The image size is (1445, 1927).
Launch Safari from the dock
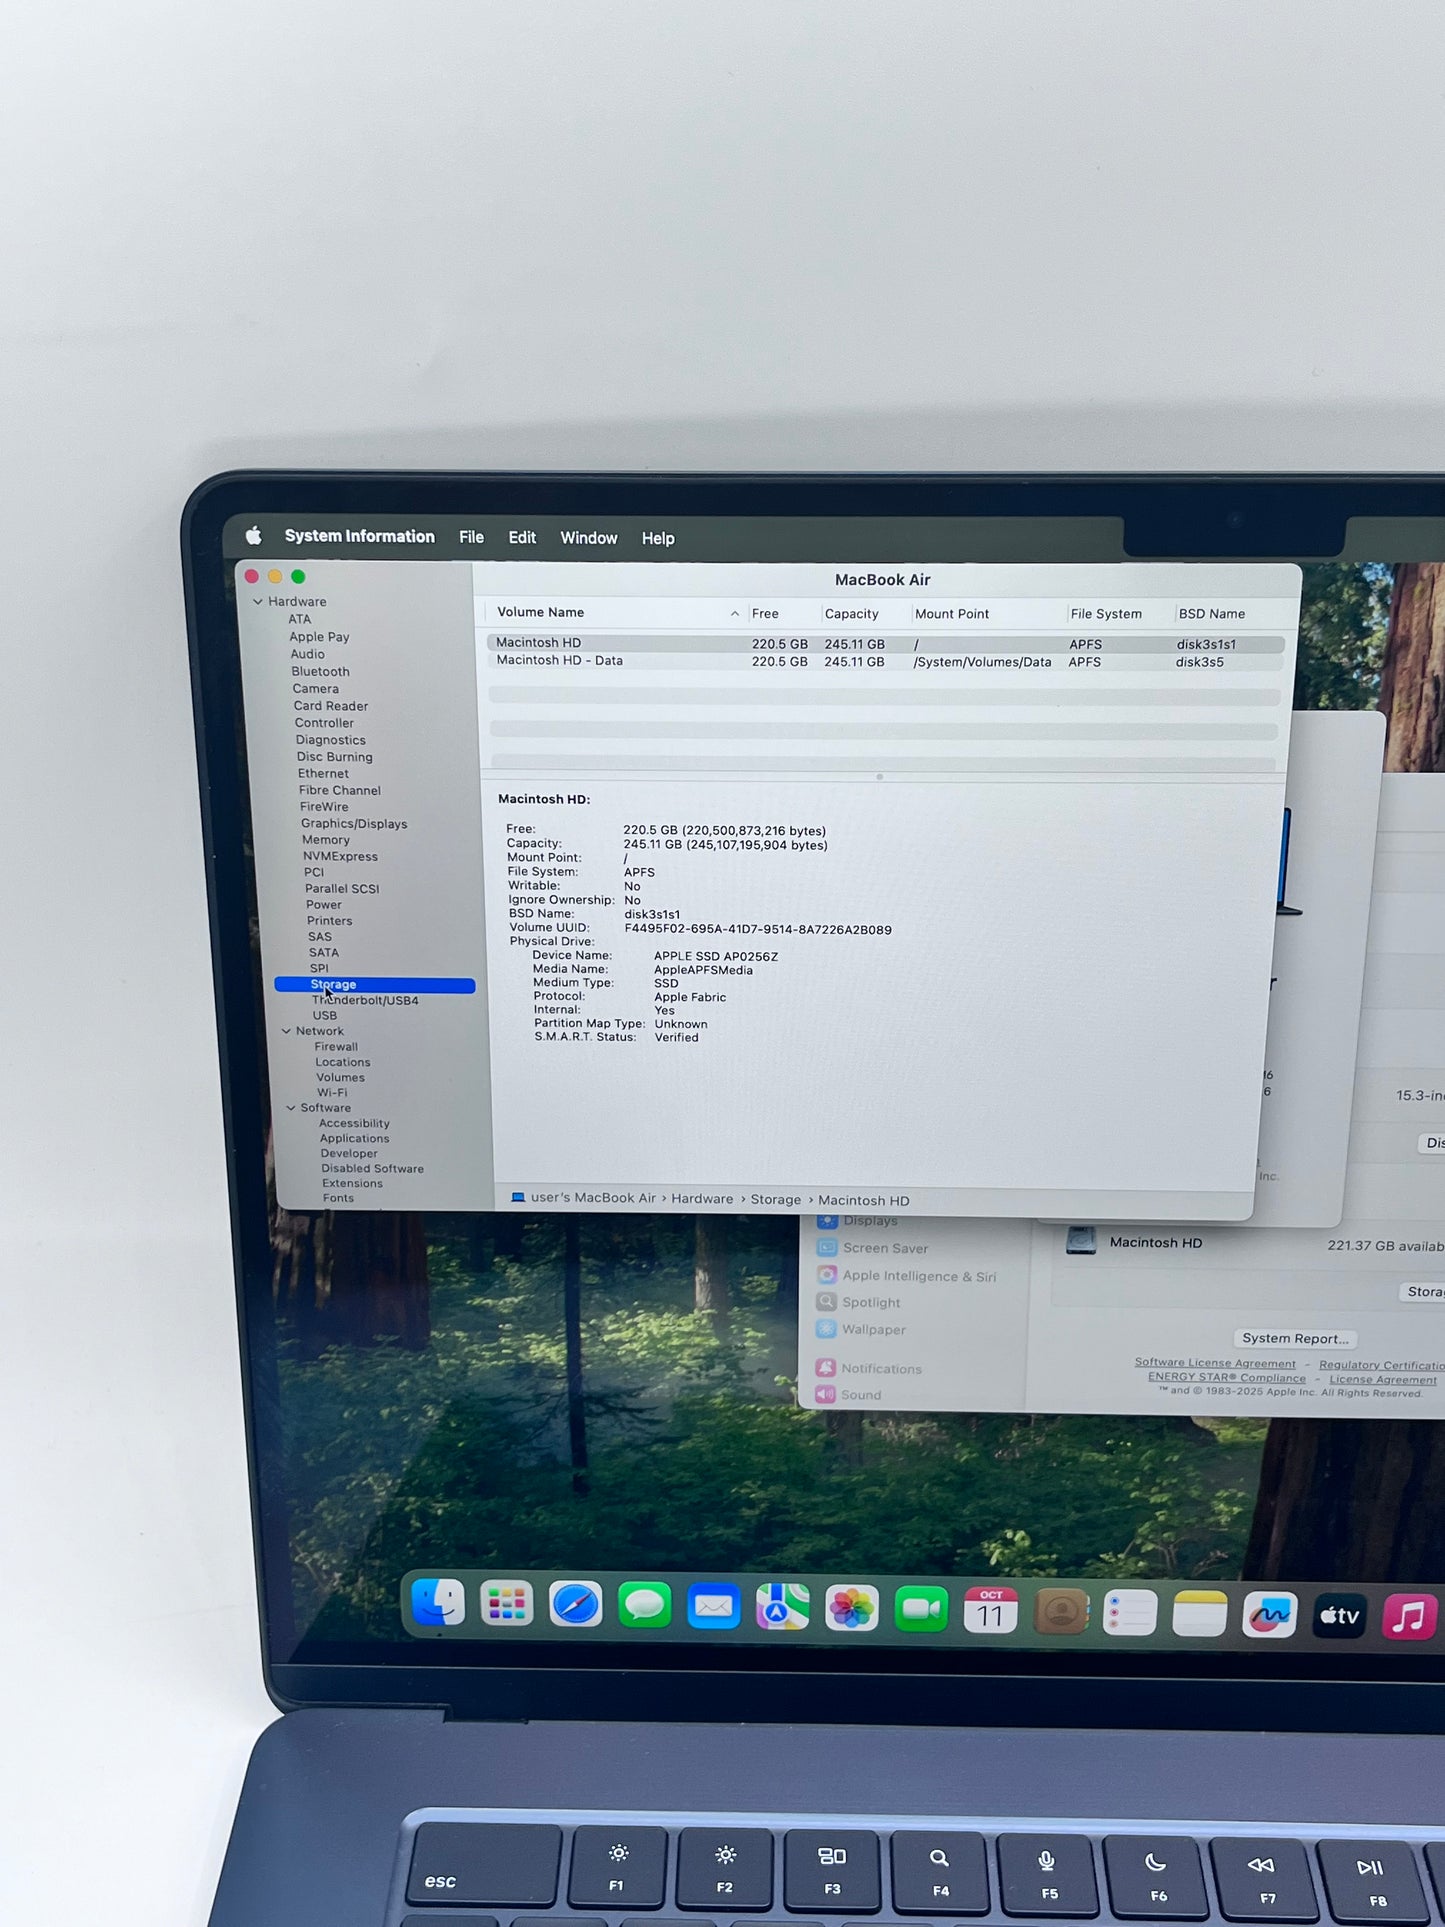click(576, 1606)
